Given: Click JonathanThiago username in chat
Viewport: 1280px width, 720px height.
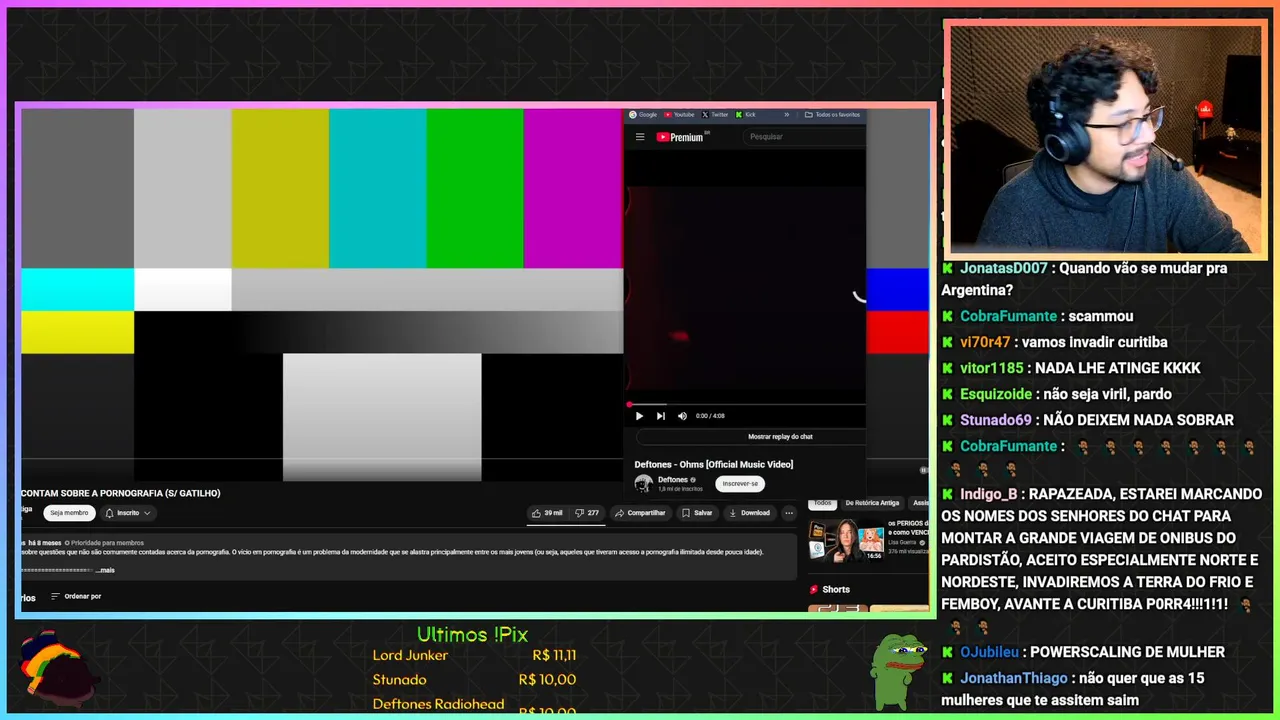Looking at the screenshot, I should [x=1014, y=678].
